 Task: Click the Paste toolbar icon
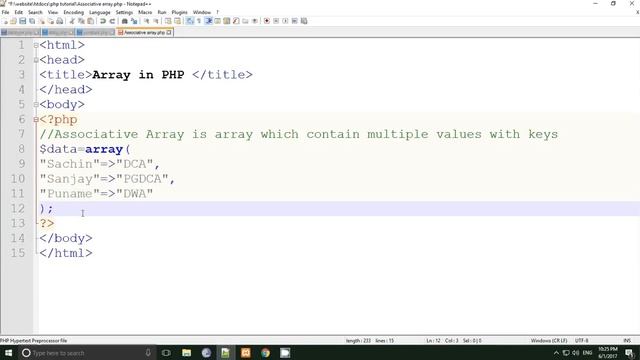90,21
